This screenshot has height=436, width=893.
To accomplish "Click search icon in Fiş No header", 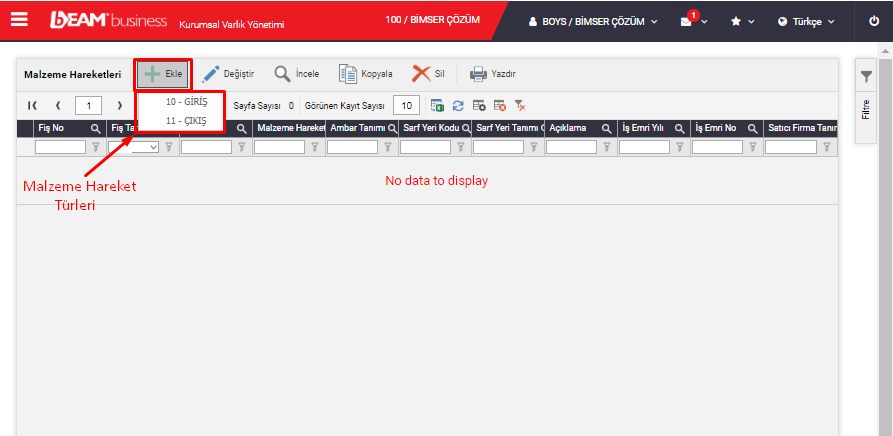I will pos(96,129).
